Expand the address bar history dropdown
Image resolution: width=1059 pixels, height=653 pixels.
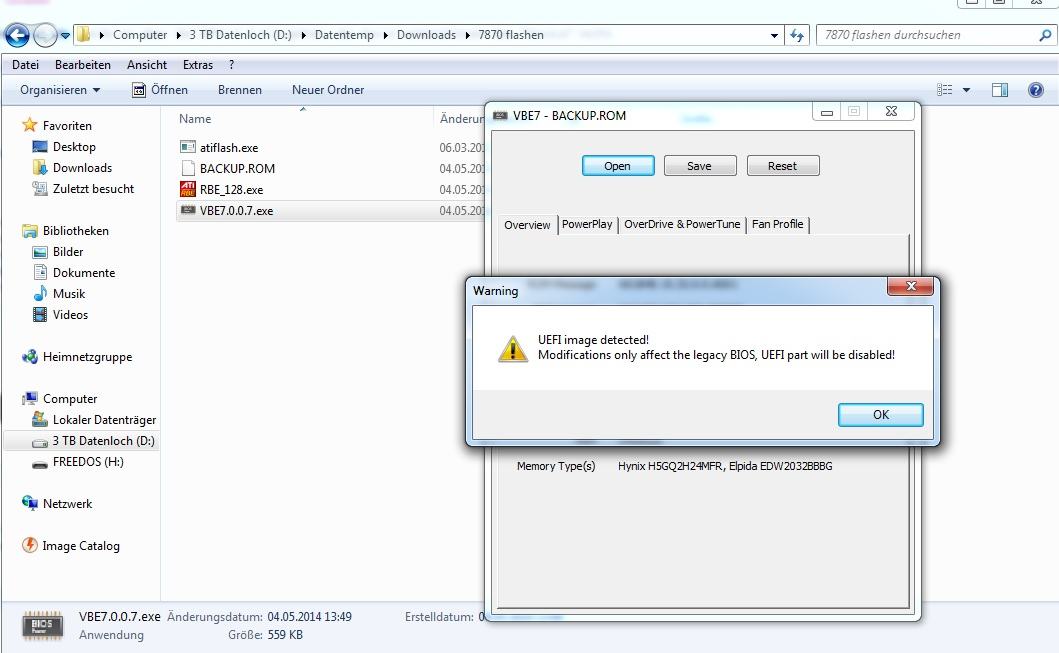coord(774,35)
